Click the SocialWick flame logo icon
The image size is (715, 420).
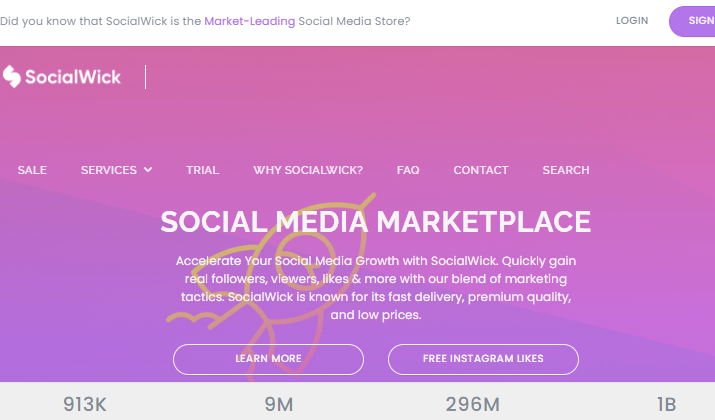pos(12,76)
